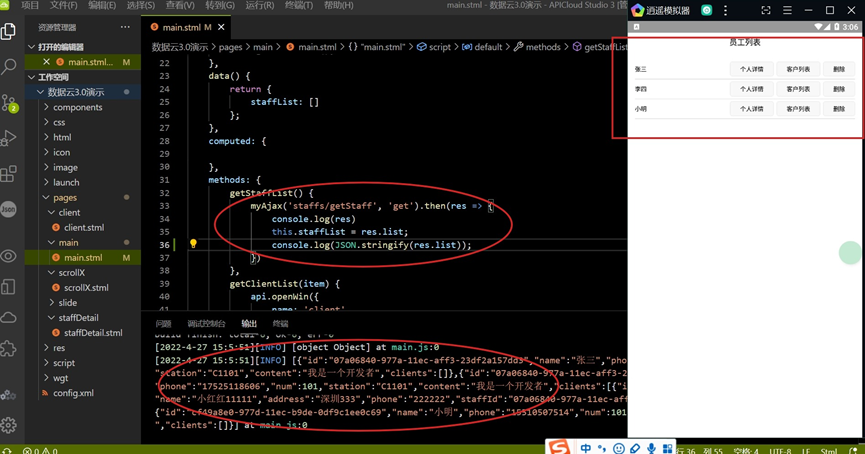The height and width of the screenshot is (454, 865).
Task: Open Source Control icon with badge 2
Action: click(x=9, y=103)
